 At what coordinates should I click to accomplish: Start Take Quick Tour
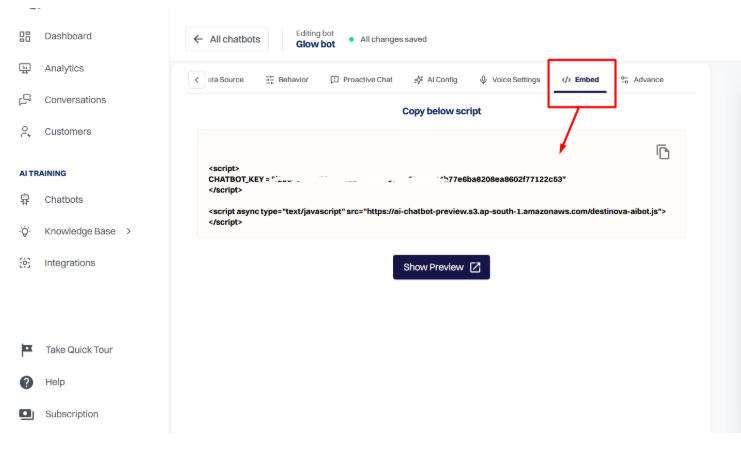(79, 350)
